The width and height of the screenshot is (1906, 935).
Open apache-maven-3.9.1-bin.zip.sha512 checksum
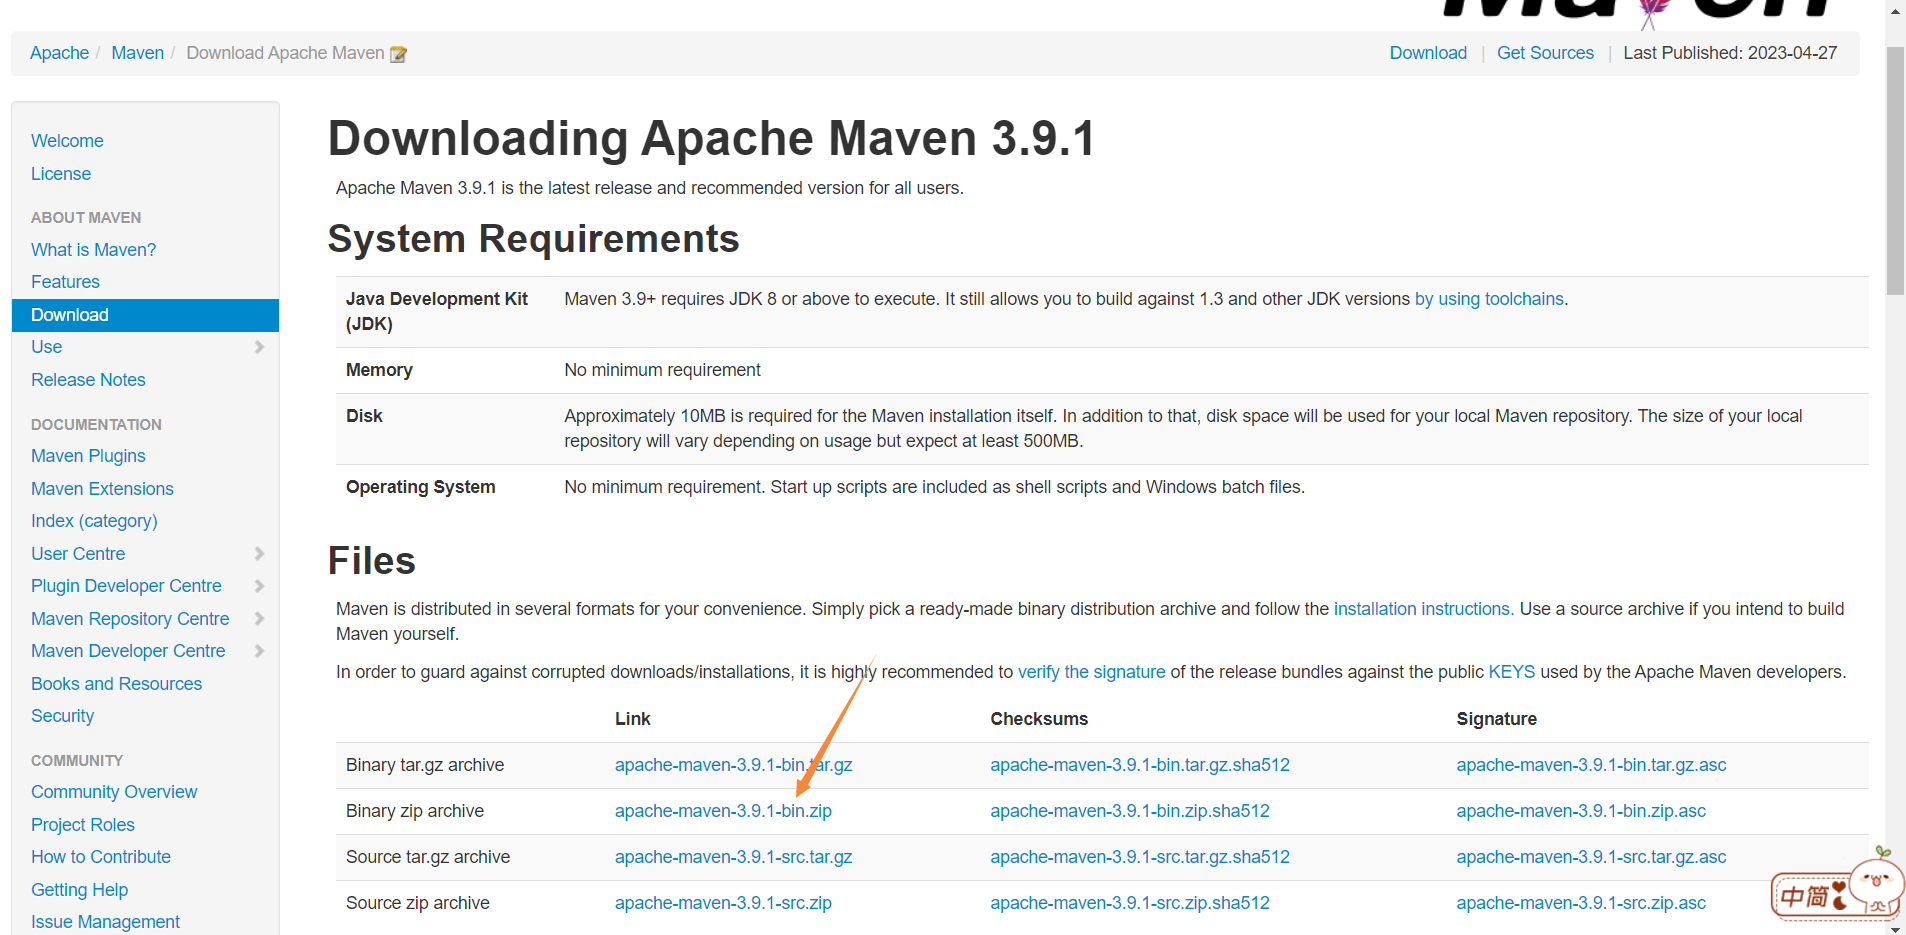pyautogui.click(x=1130, y=811)
